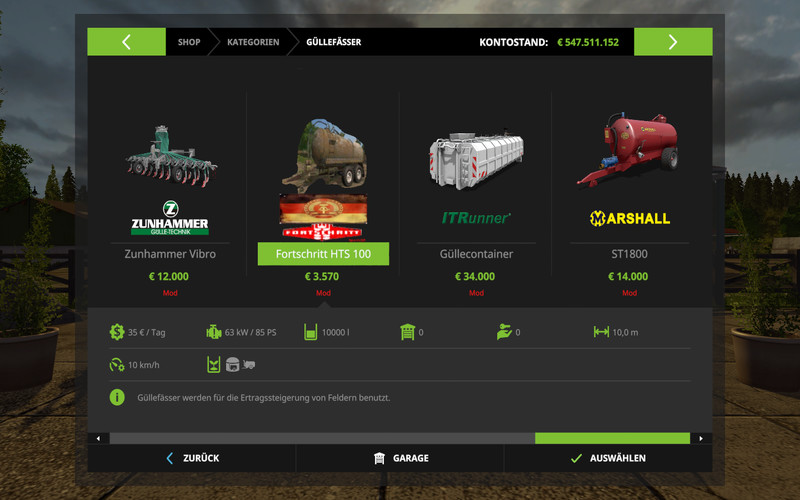
Task: Go to previous category with left green arrow
Action: [127, 42]
